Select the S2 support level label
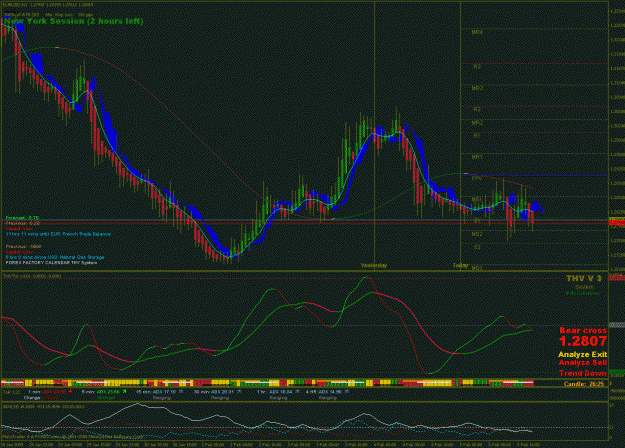625x448 pixels. click(477, 248)
